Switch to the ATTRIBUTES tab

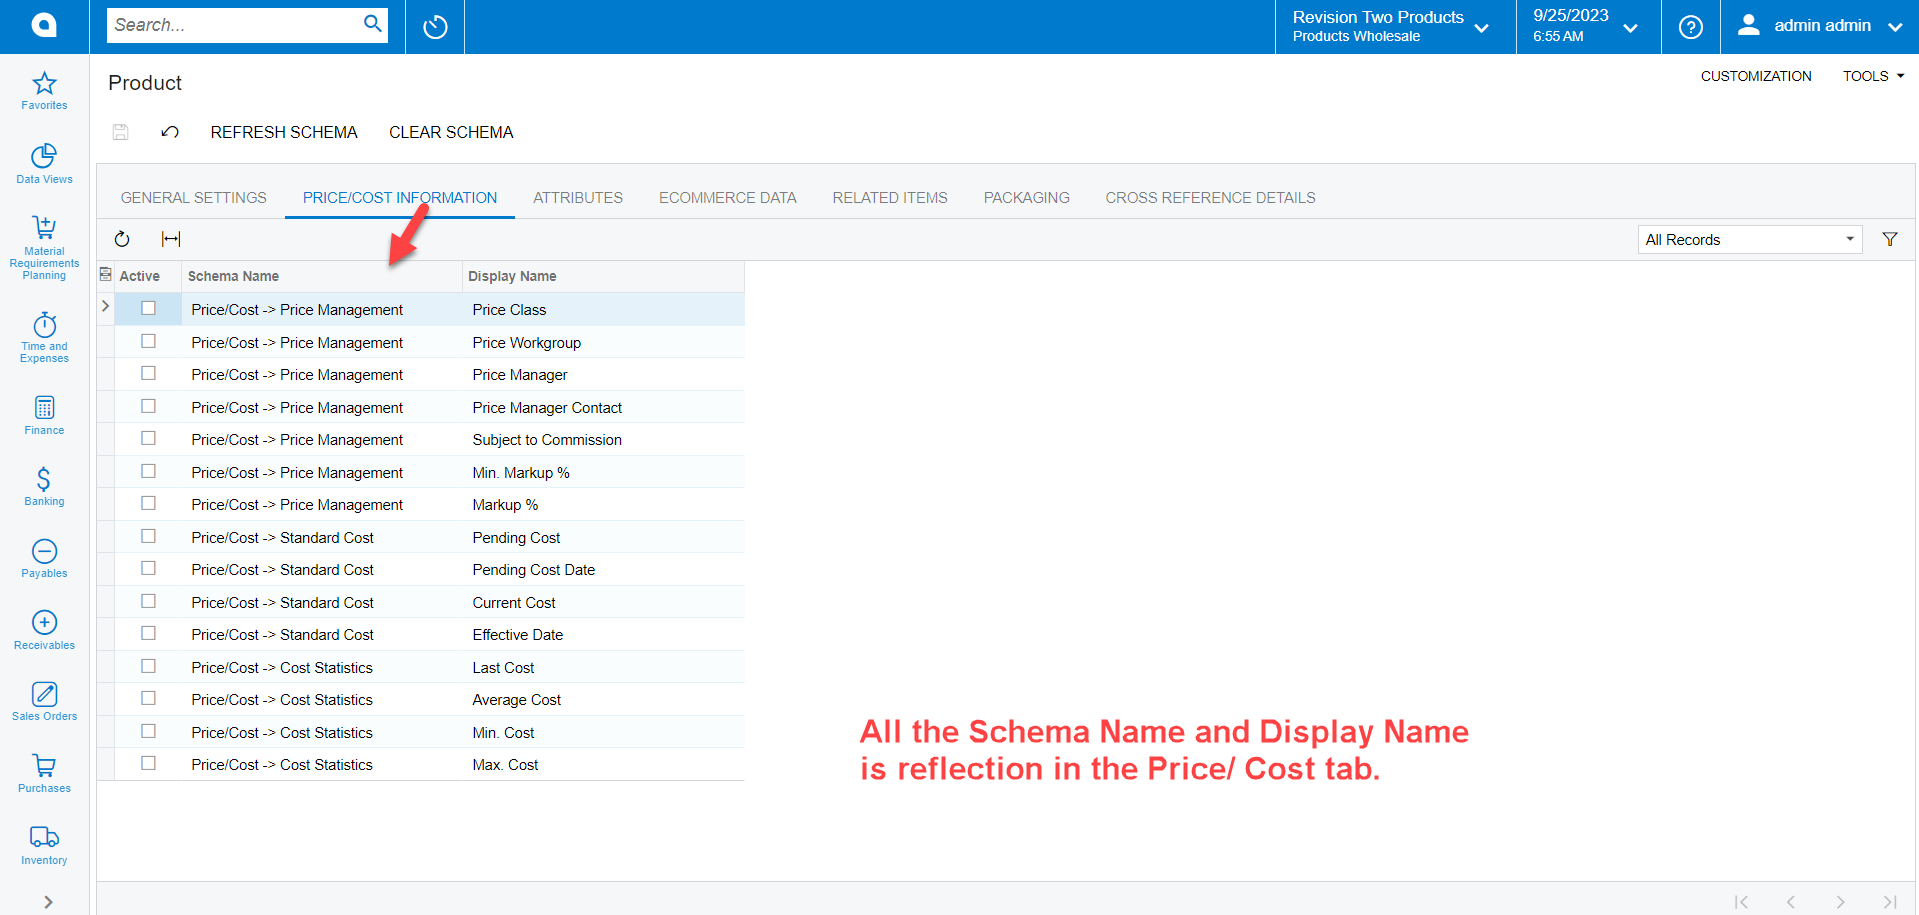click(577, 197)
